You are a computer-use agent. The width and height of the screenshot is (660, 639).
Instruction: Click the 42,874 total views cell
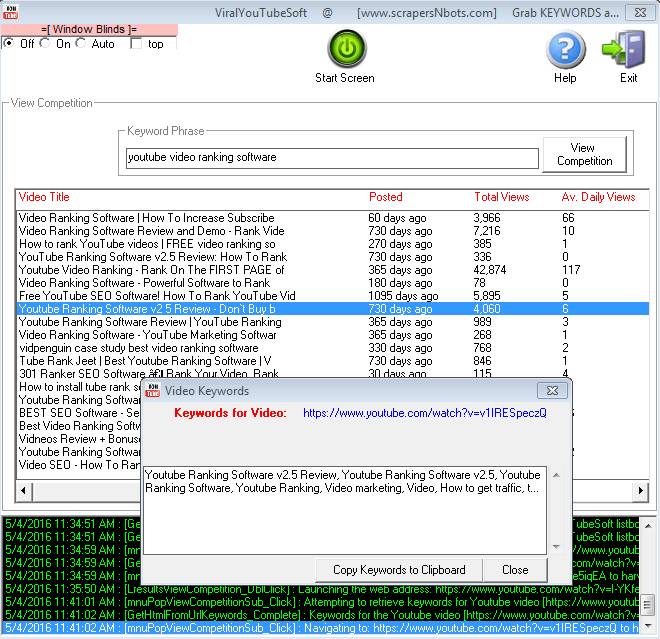pos(490,270)
